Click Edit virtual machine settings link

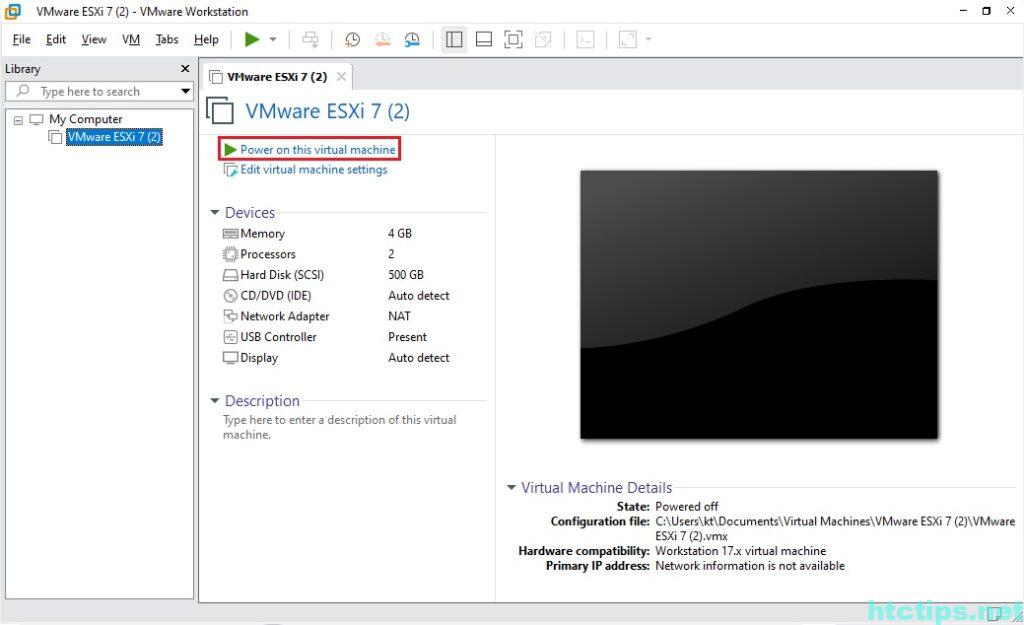pos(313,170)
